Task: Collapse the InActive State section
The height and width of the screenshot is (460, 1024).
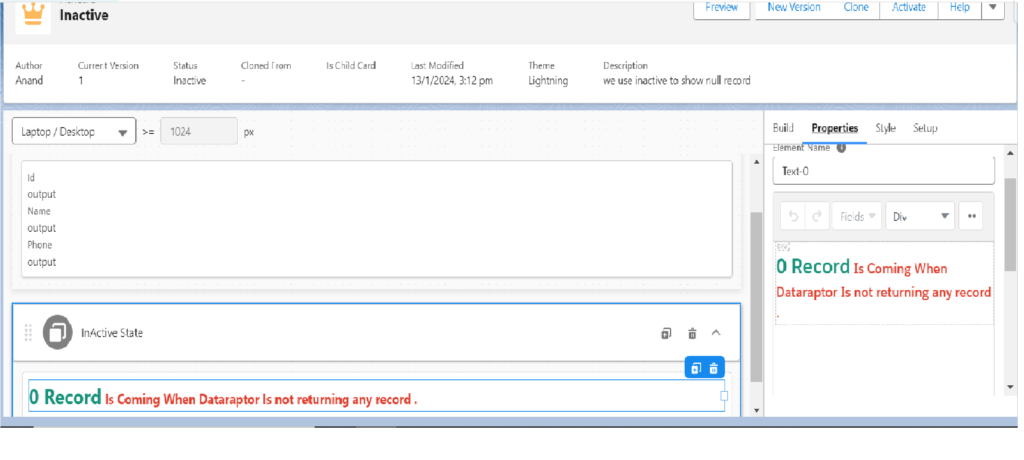Action: point(716,333)
